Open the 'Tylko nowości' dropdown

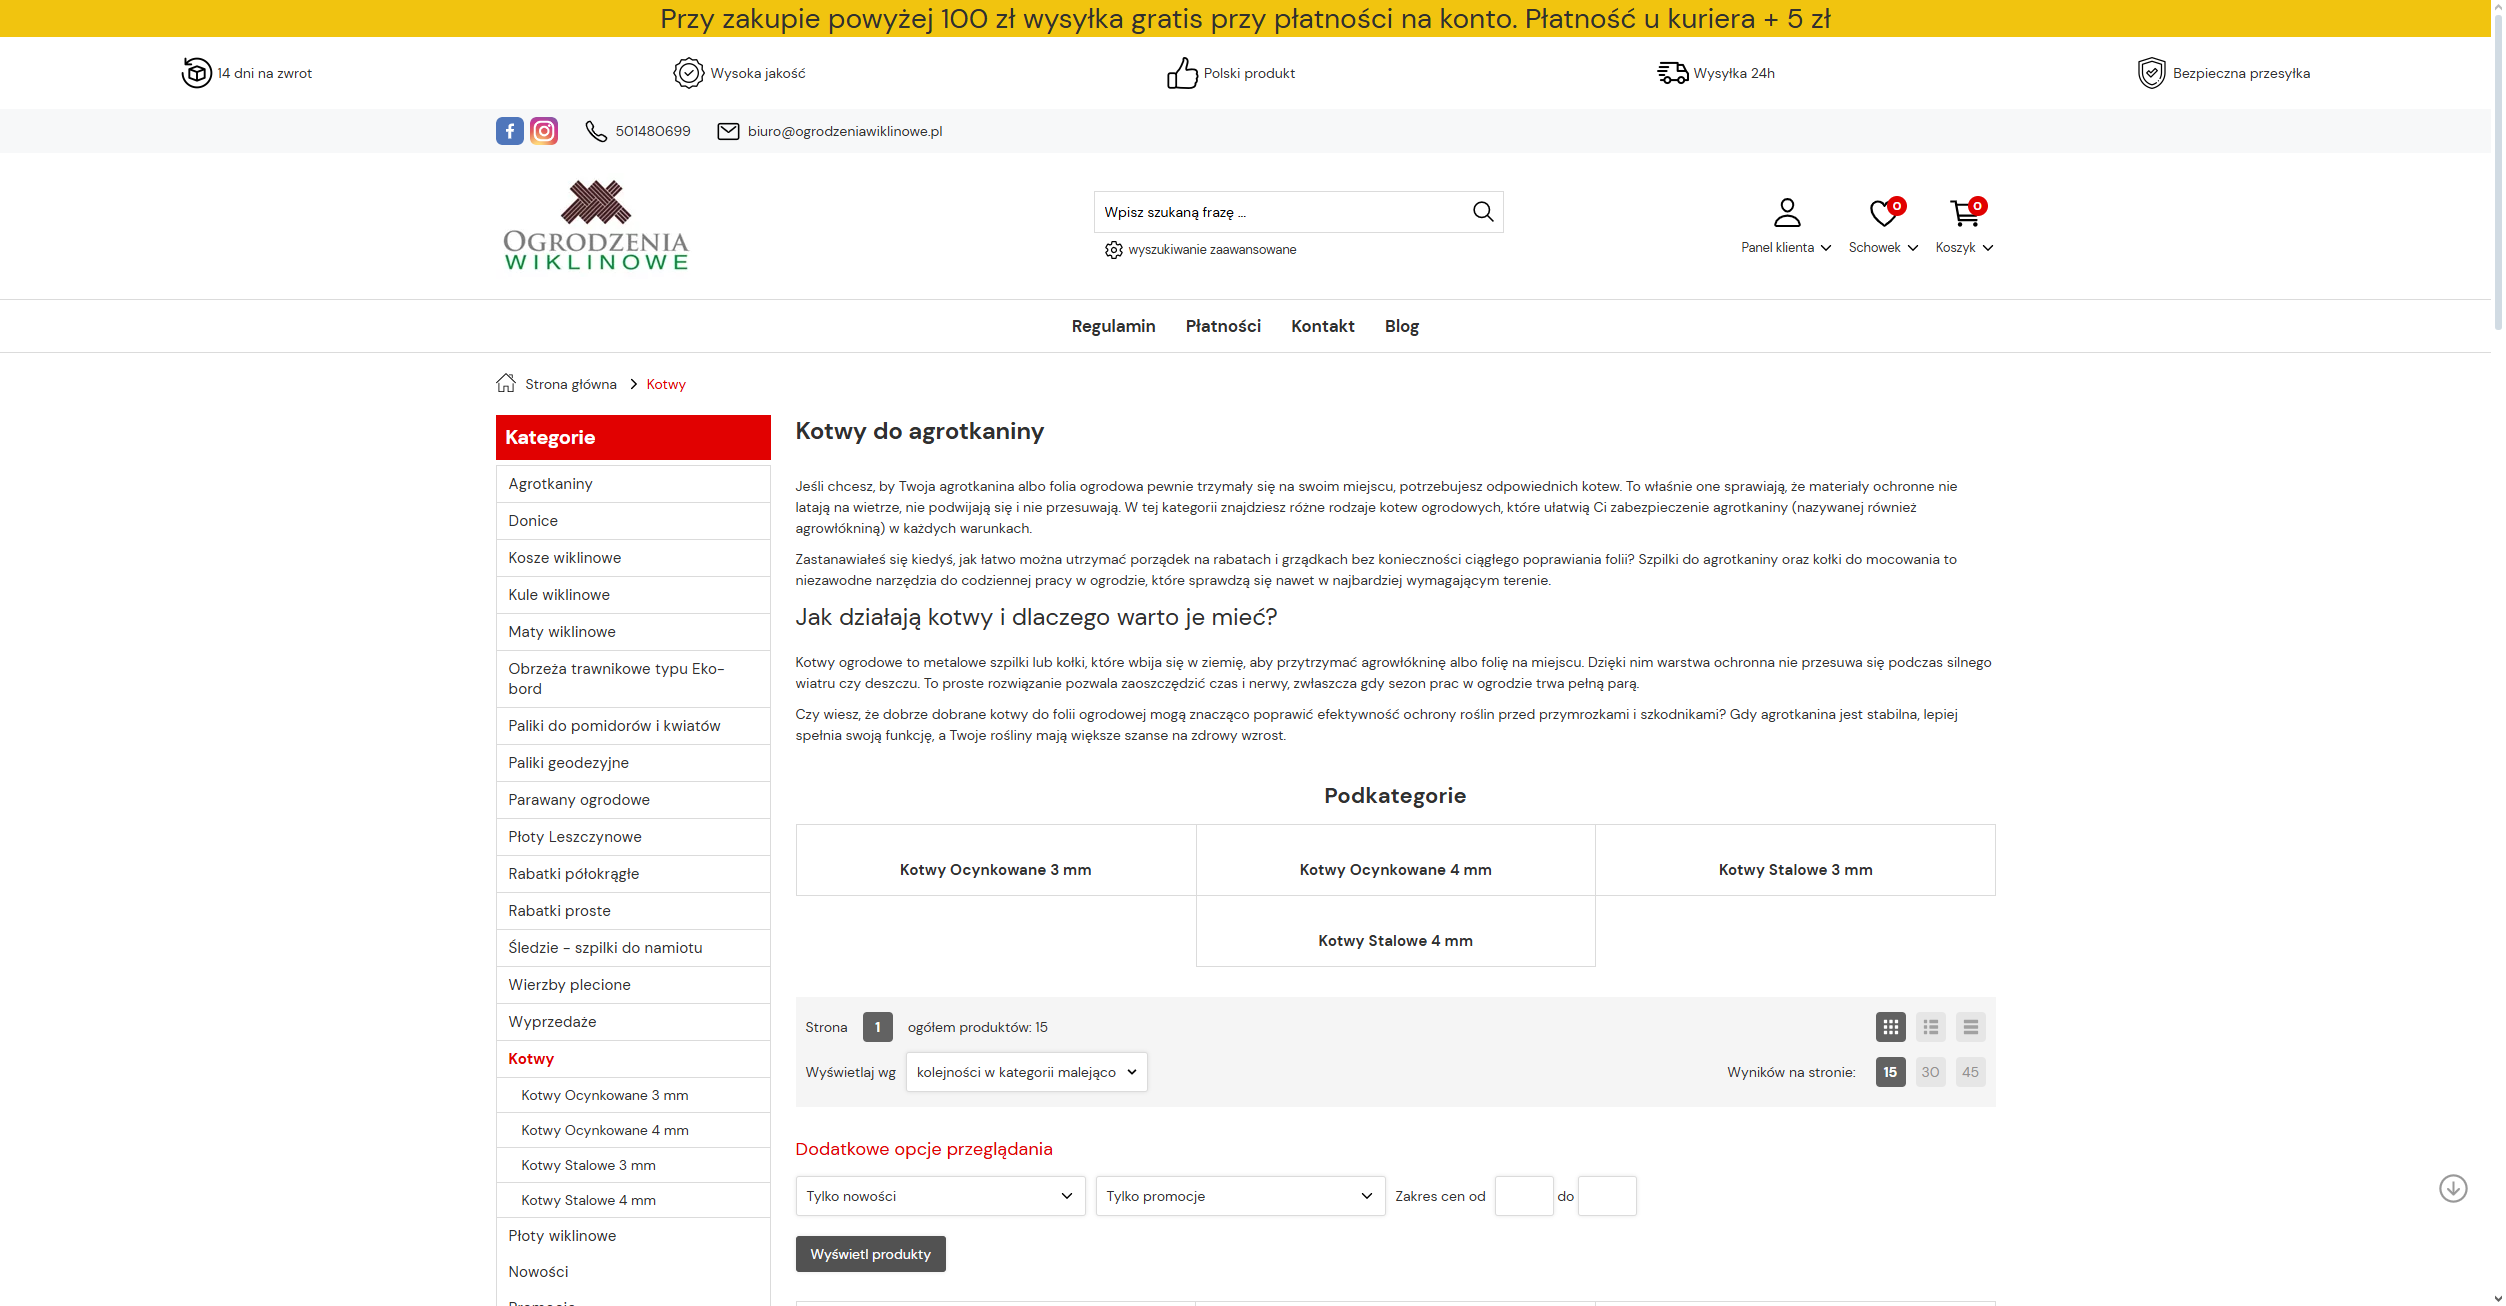(938, 1195)
